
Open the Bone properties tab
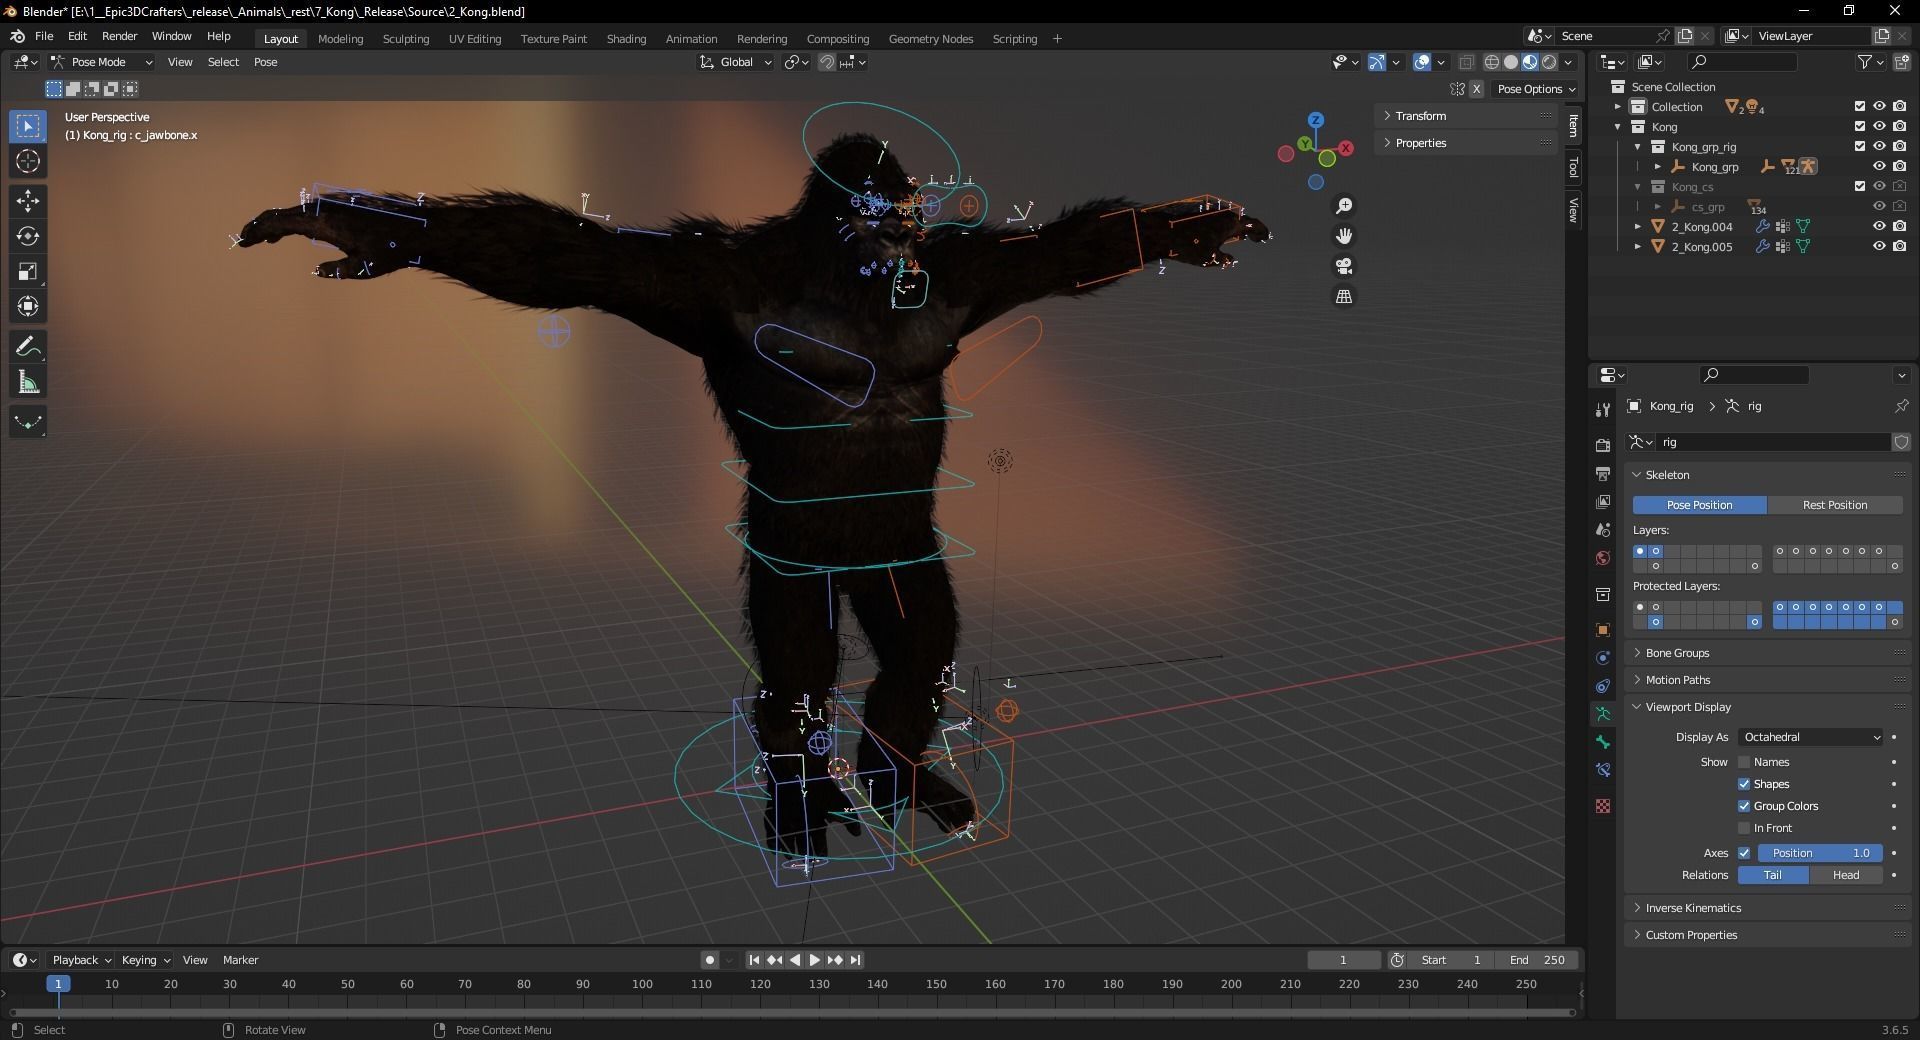point(1603,742)
